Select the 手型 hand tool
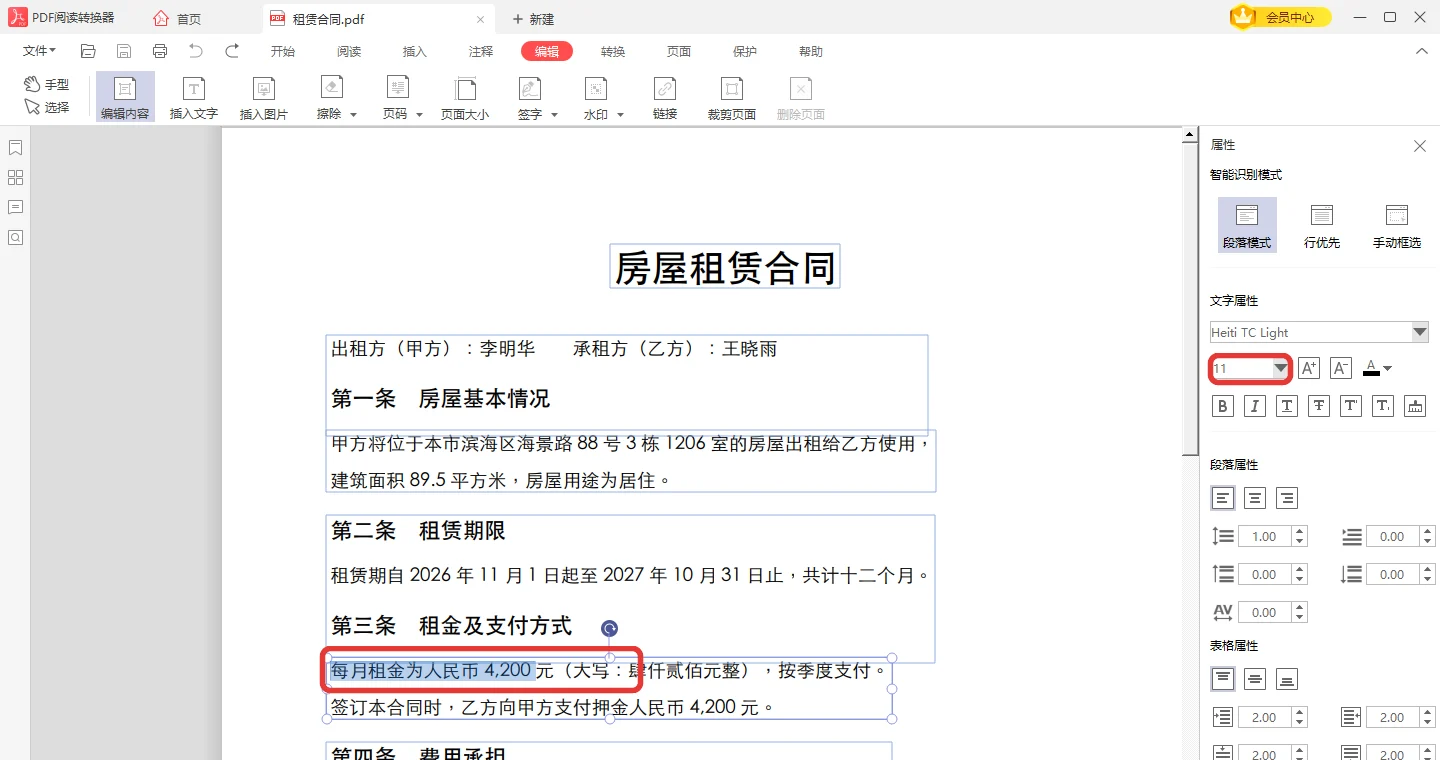 pos(47,85)
